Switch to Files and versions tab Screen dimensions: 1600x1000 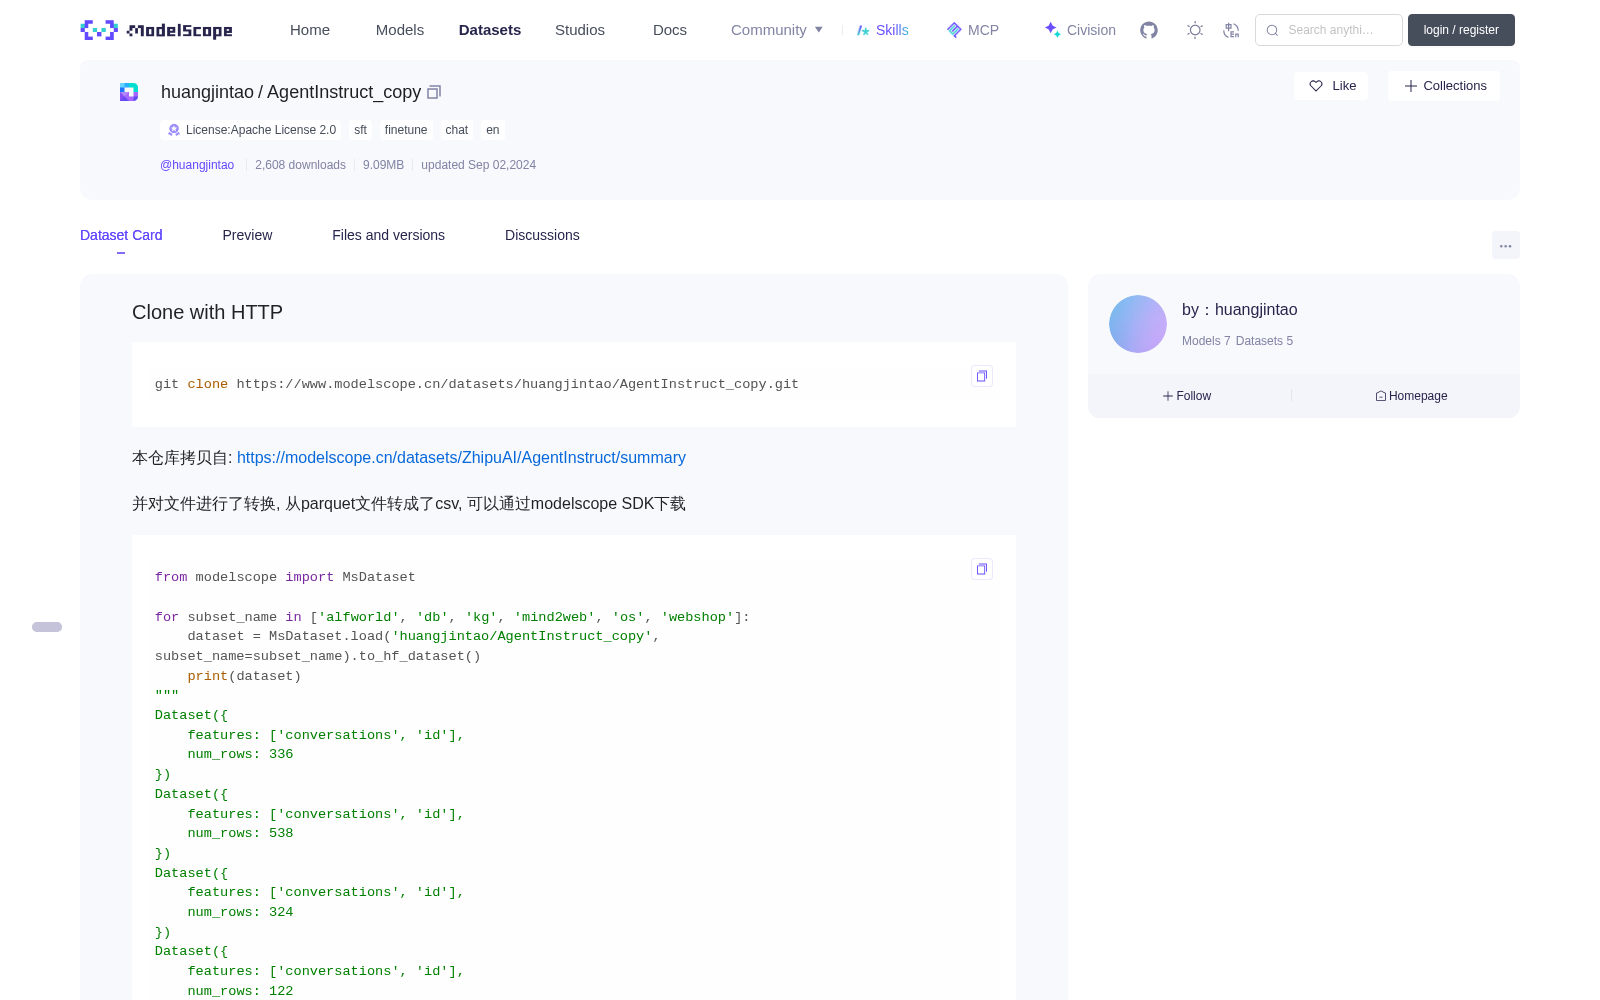(388, 235)
